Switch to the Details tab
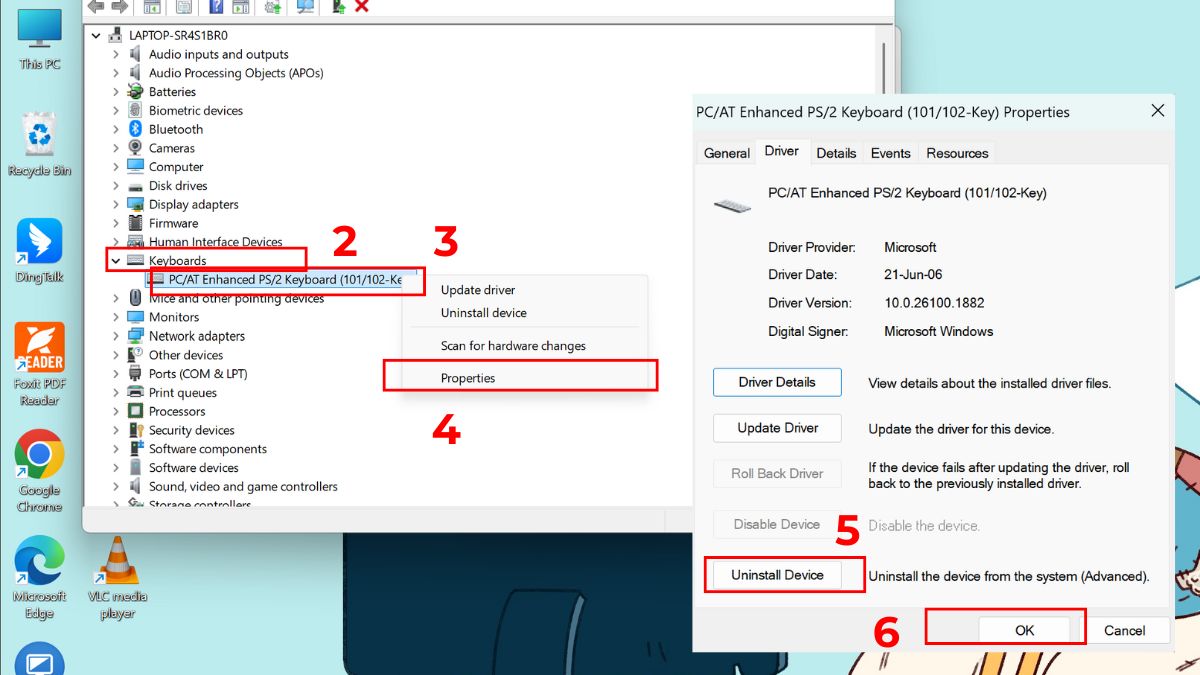1200x675 pixels. pos(836,153)
